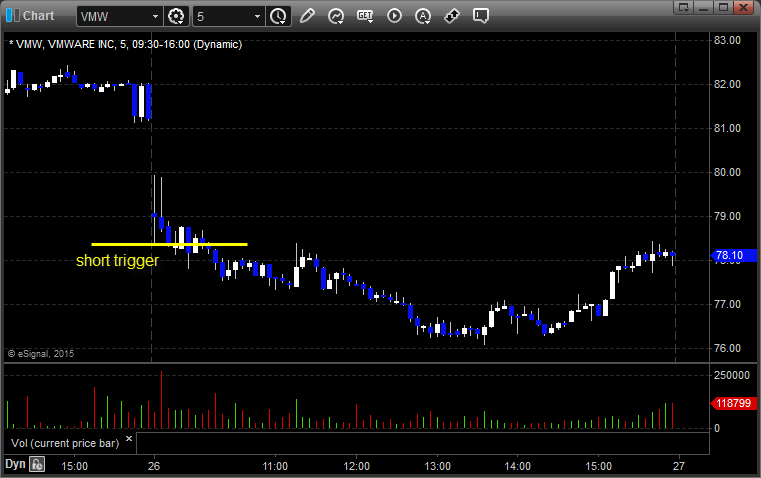
Task: Expand the interval 5 dropdown
Action: (257, 16)
